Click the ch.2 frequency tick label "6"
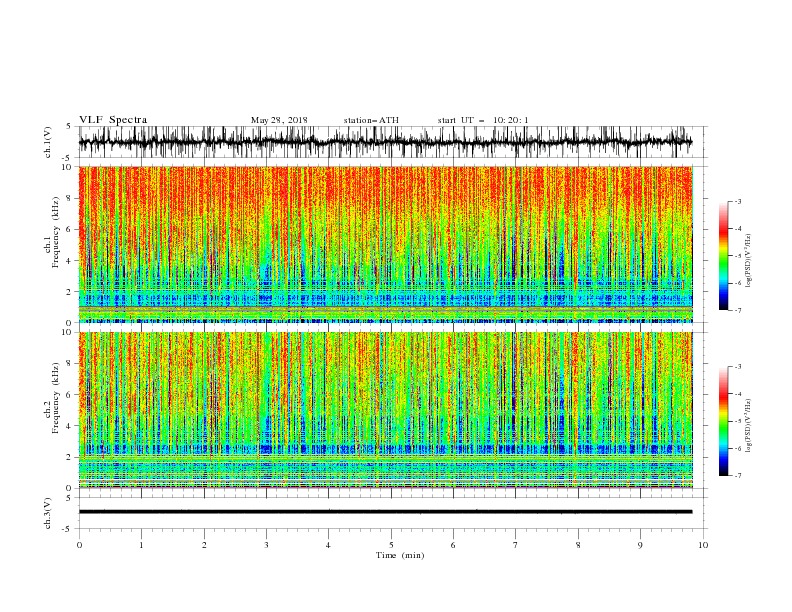The image size is (792, 612). pos(70,395)
